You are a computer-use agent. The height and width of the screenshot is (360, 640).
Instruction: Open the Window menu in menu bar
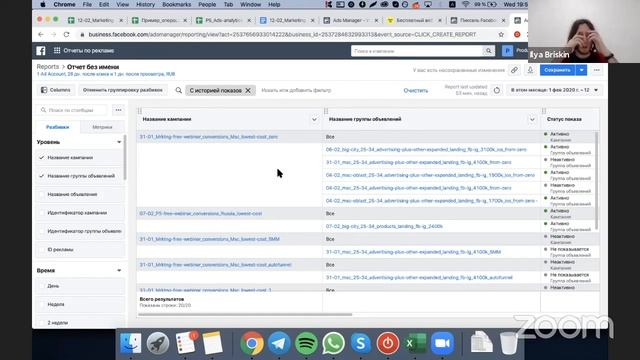[250, 4]
